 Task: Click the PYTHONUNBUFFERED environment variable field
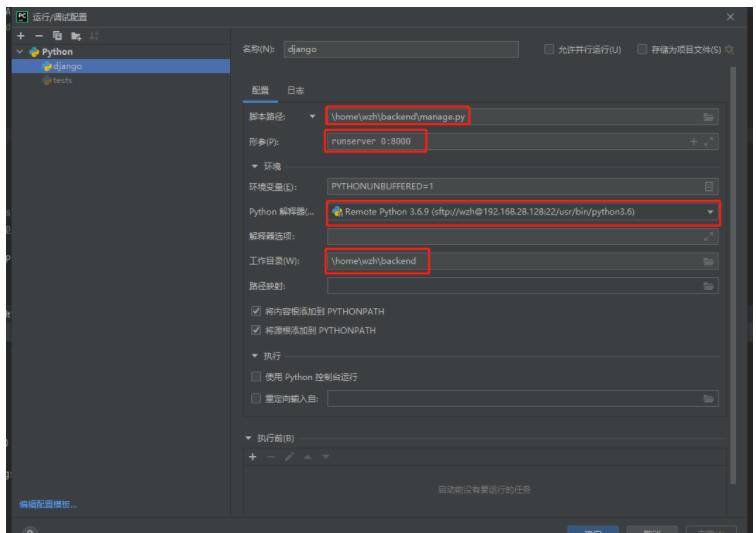[523, 187]
